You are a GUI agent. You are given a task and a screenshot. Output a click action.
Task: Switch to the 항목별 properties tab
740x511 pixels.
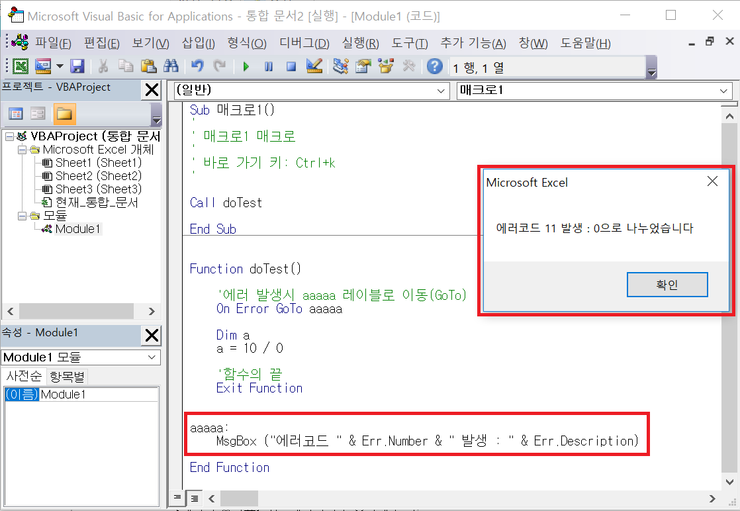point(68,376)
